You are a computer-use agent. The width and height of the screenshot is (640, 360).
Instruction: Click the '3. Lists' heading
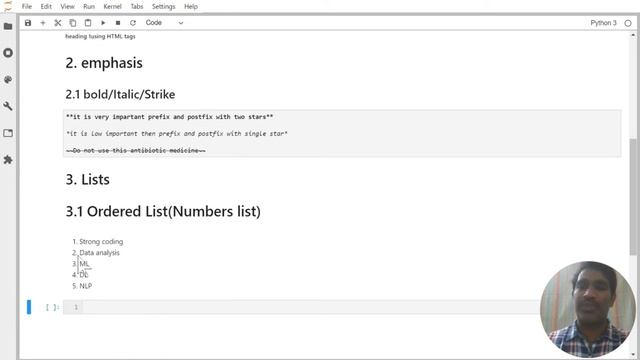pyautogui.click(x=87, y=180)
